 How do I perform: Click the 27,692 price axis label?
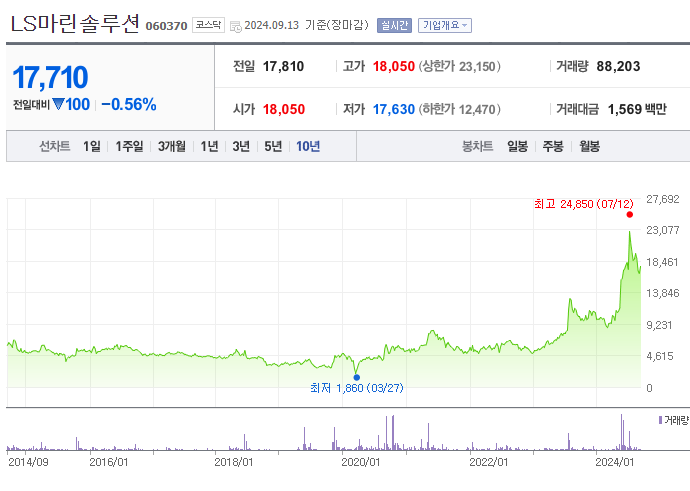(663, 199)
